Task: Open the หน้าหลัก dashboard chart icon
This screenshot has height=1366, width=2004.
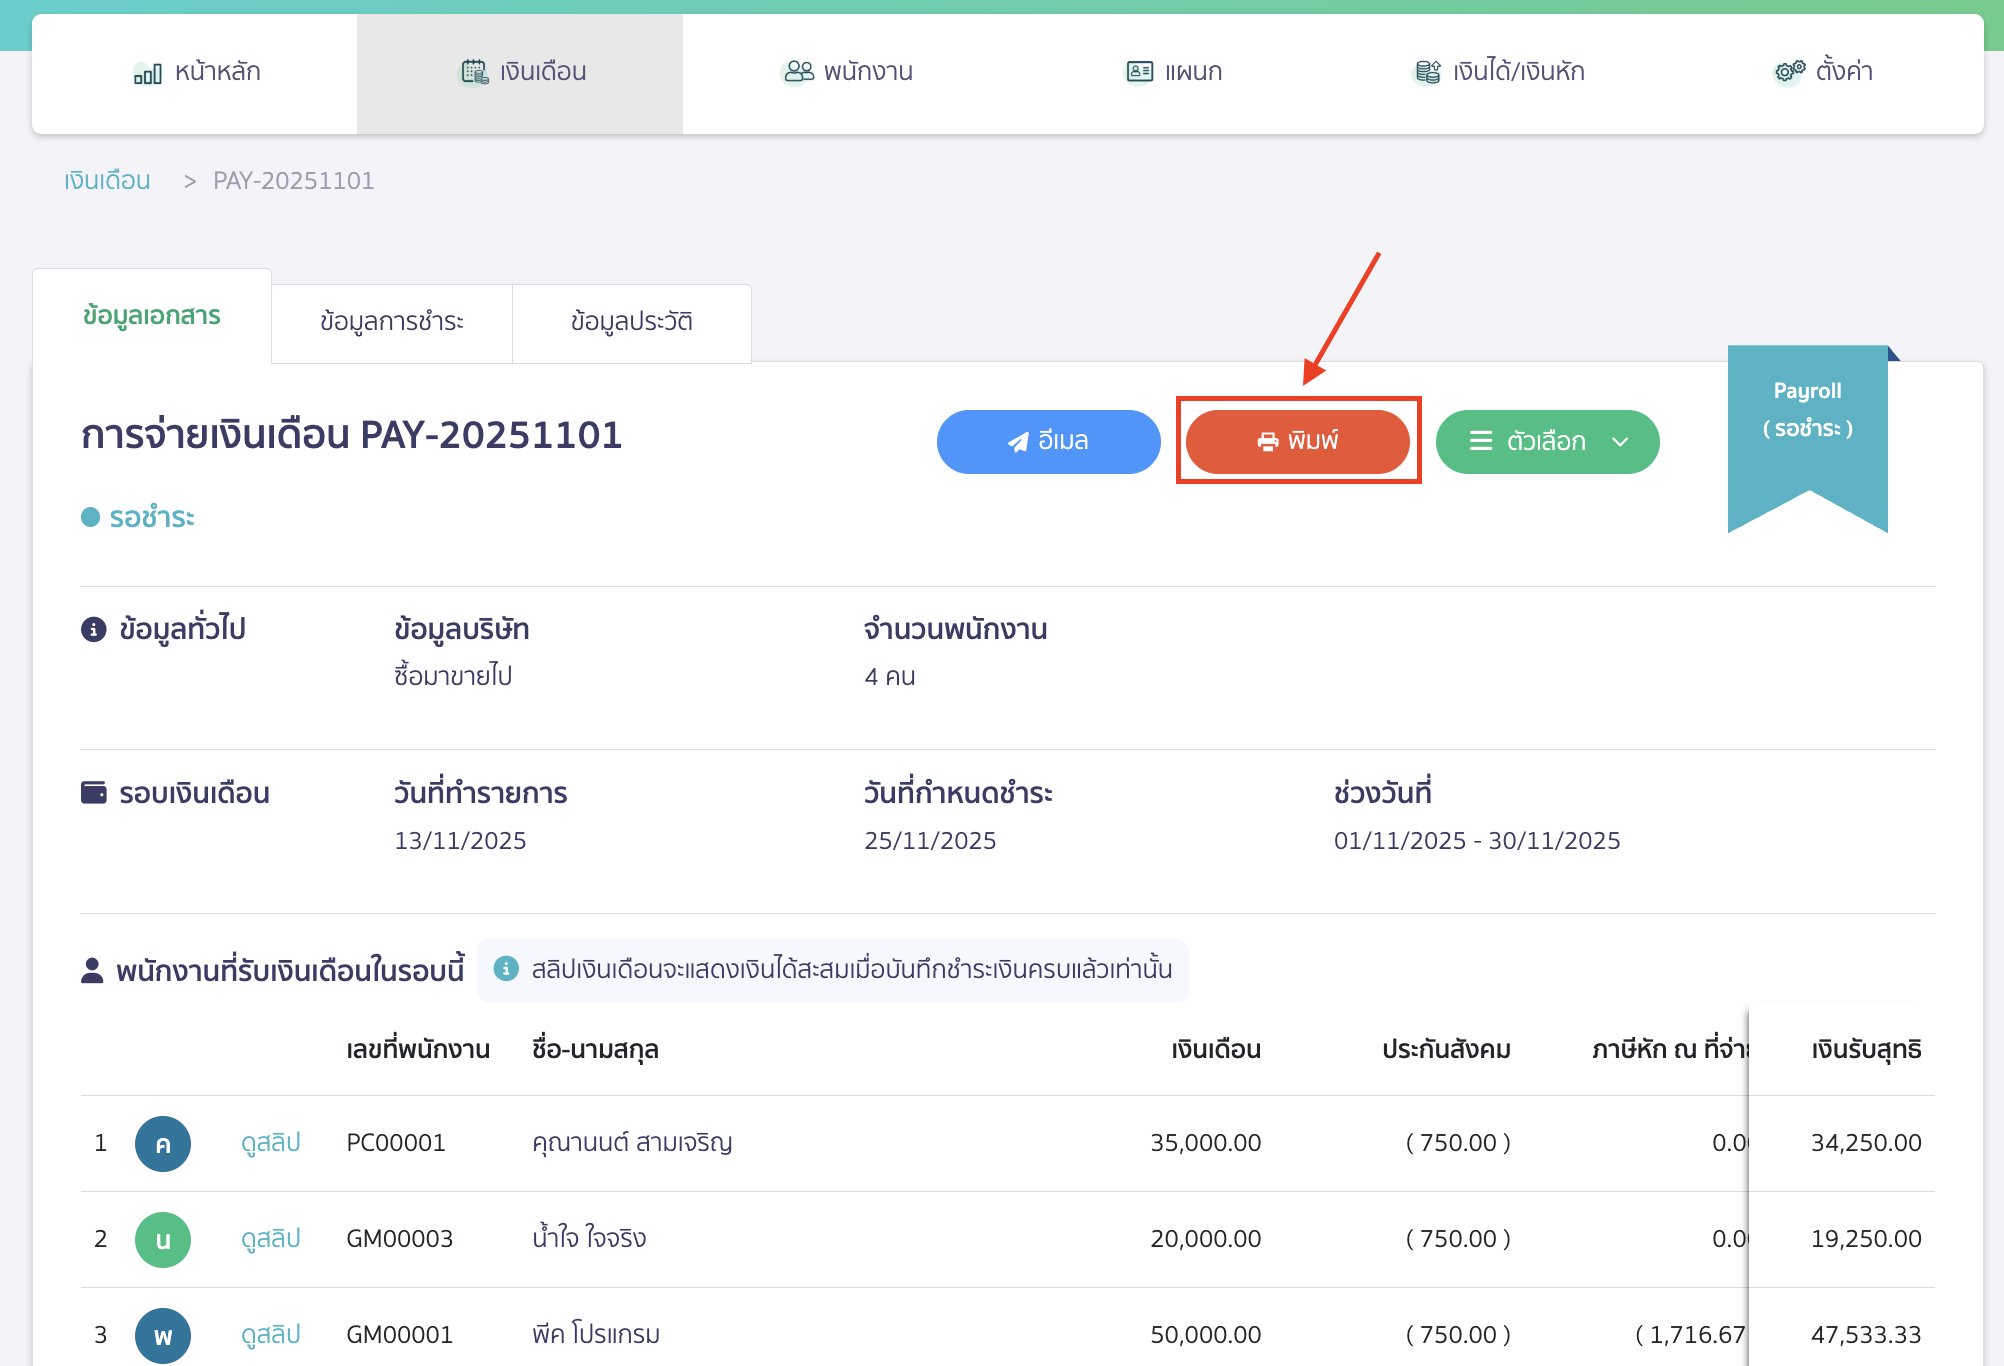Action: 147,73
